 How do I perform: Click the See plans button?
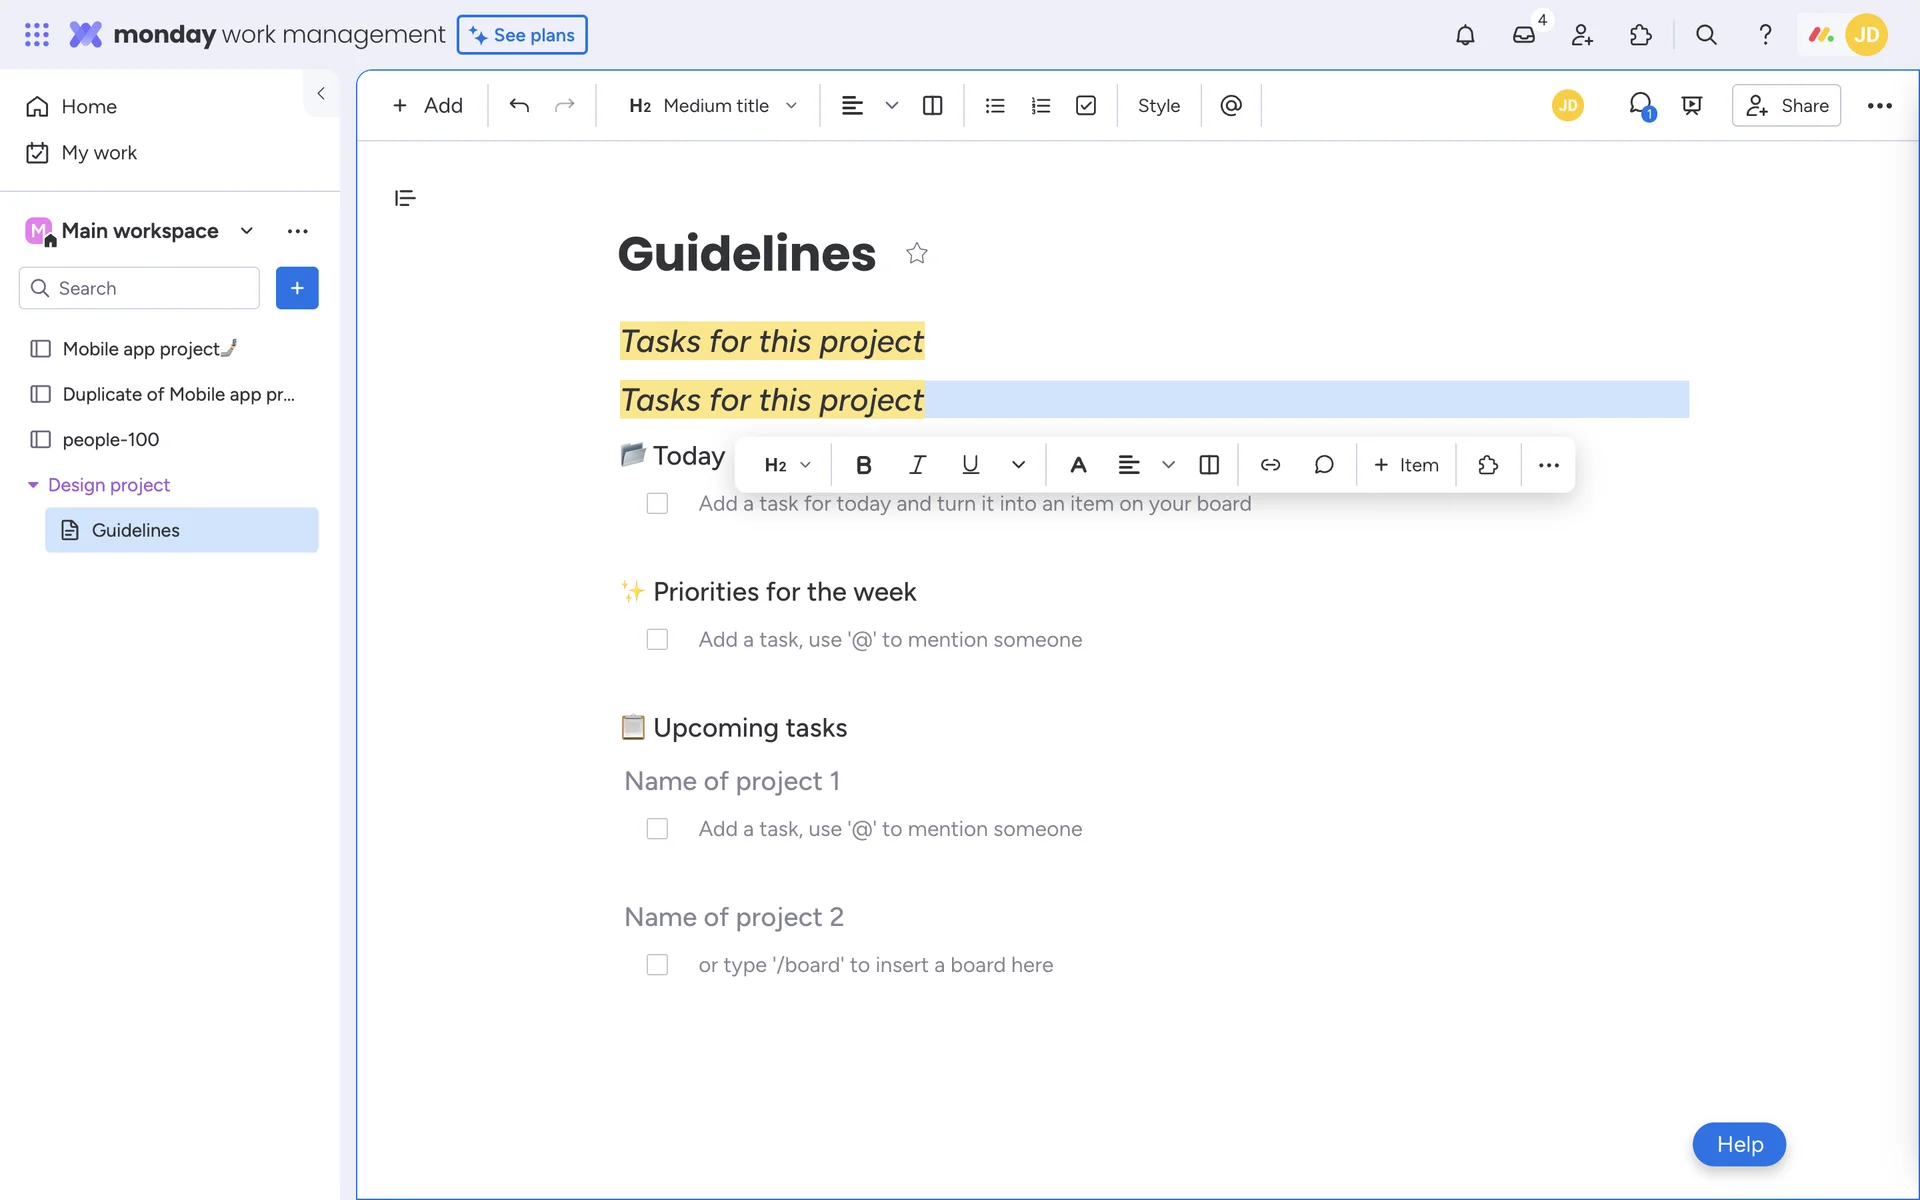tap(522, 35)
